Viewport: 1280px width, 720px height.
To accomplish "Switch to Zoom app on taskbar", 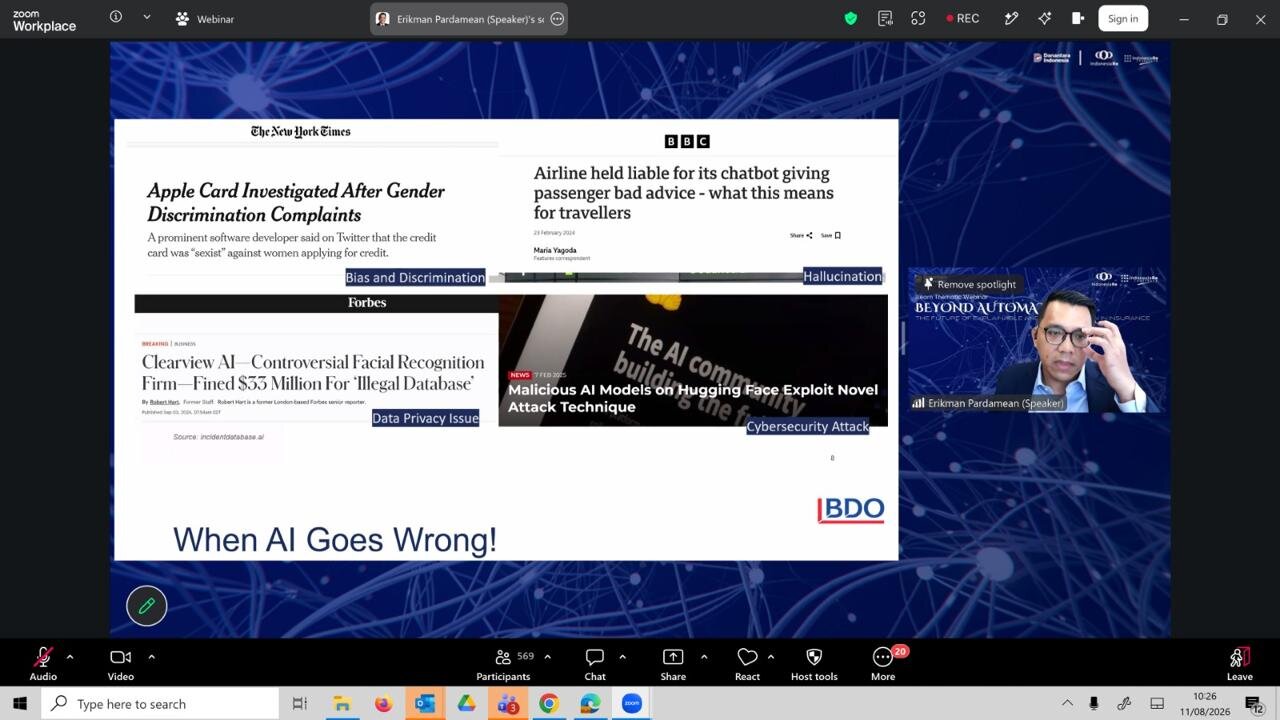I will coord(632,704).
